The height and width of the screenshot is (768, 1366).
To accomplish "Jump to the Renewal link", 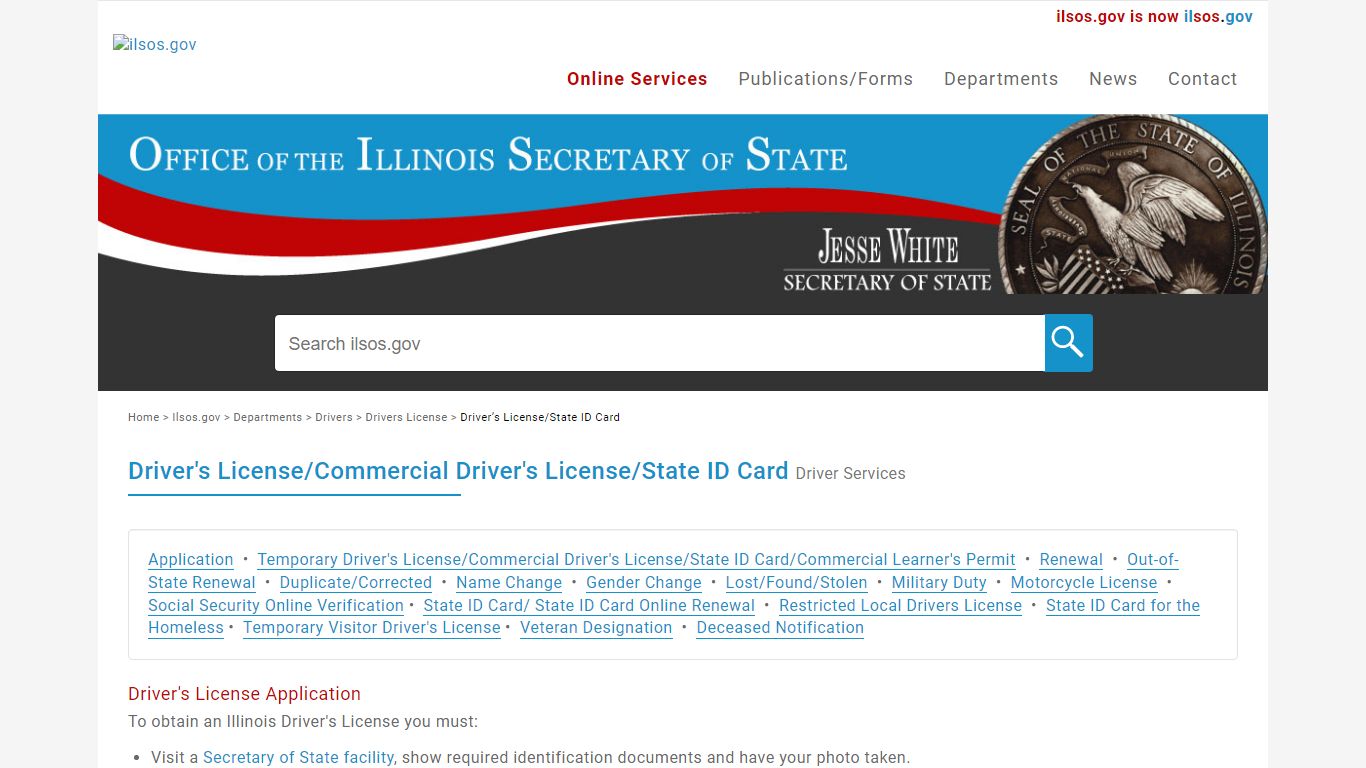I will click(1071, 559).
